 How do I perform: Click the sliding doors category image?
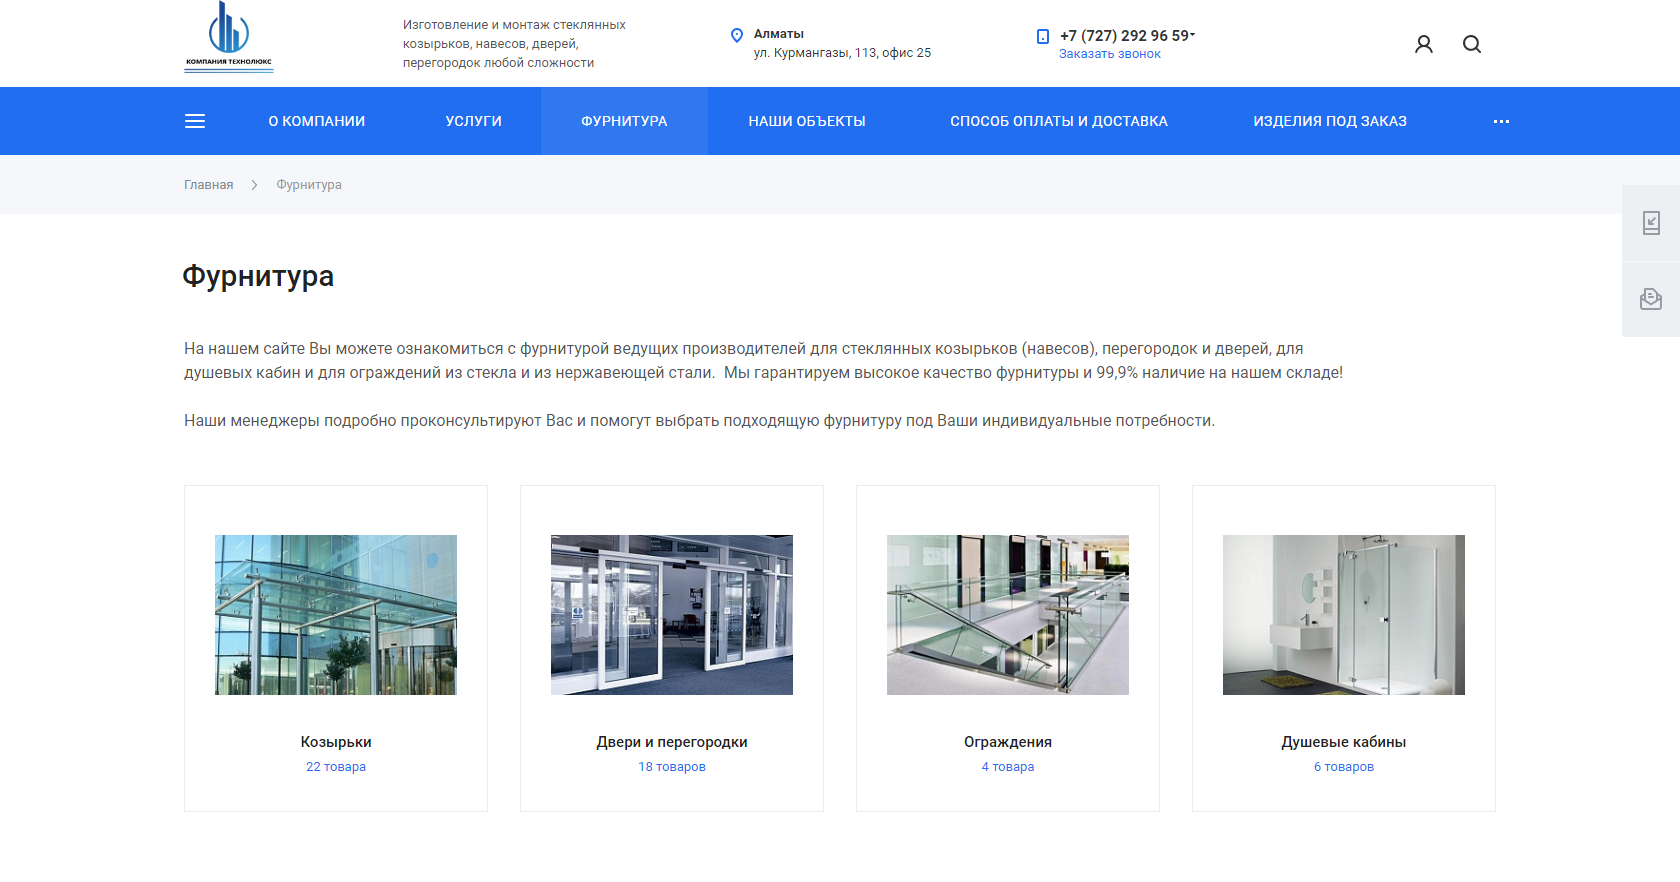(x=672, y=615)
